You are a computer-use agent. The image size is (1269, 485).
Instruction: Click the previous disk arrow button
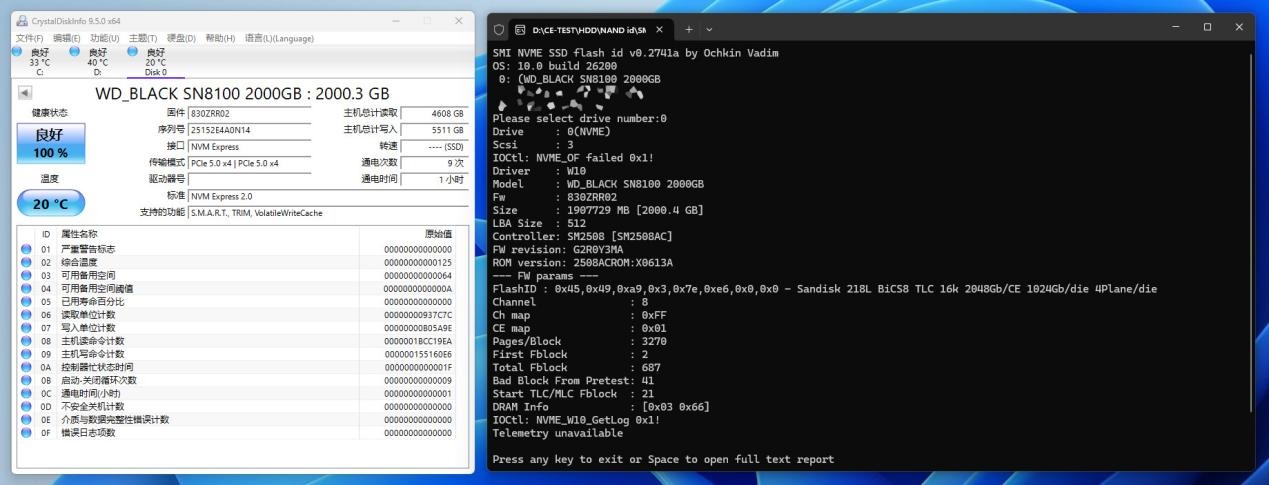25,92
